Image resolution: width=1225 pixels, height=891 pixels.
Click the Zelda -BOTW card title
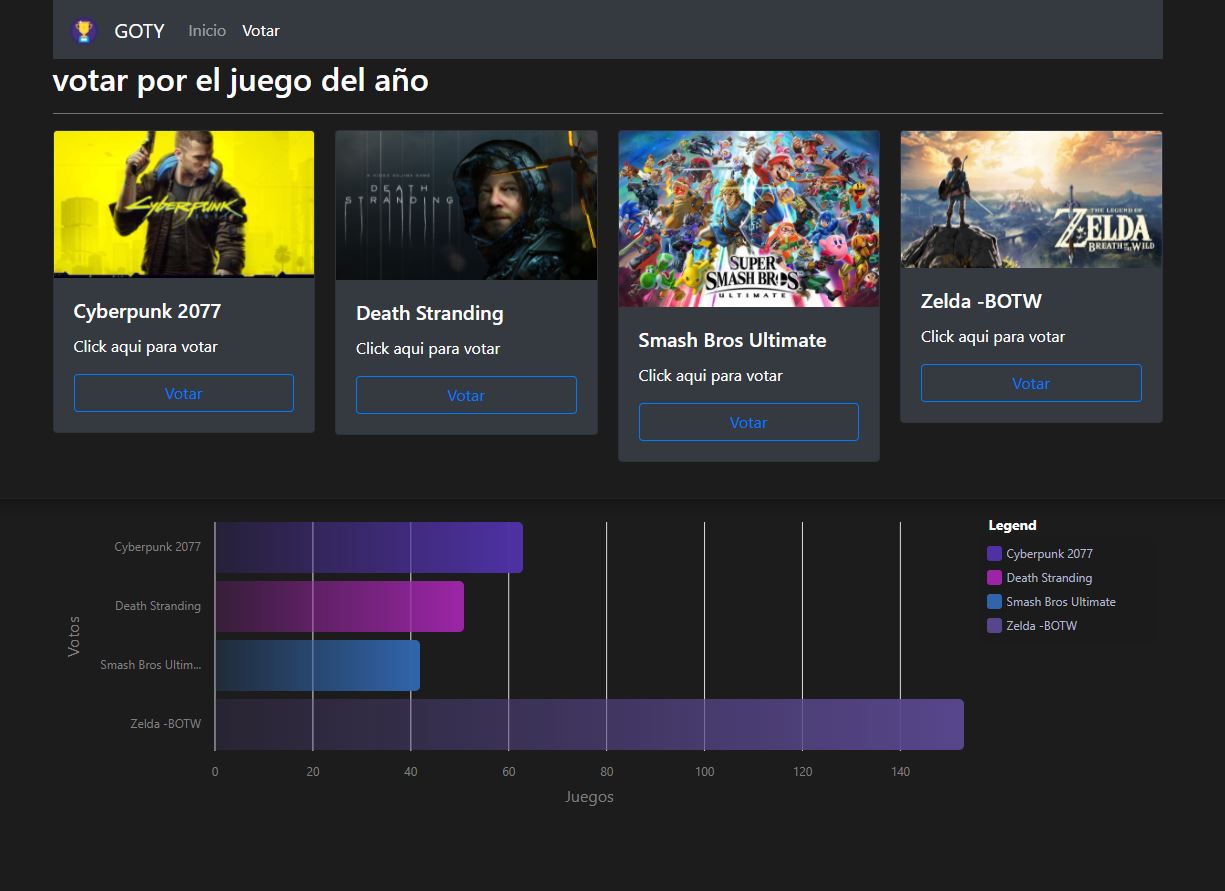click(x=981, y=301)
